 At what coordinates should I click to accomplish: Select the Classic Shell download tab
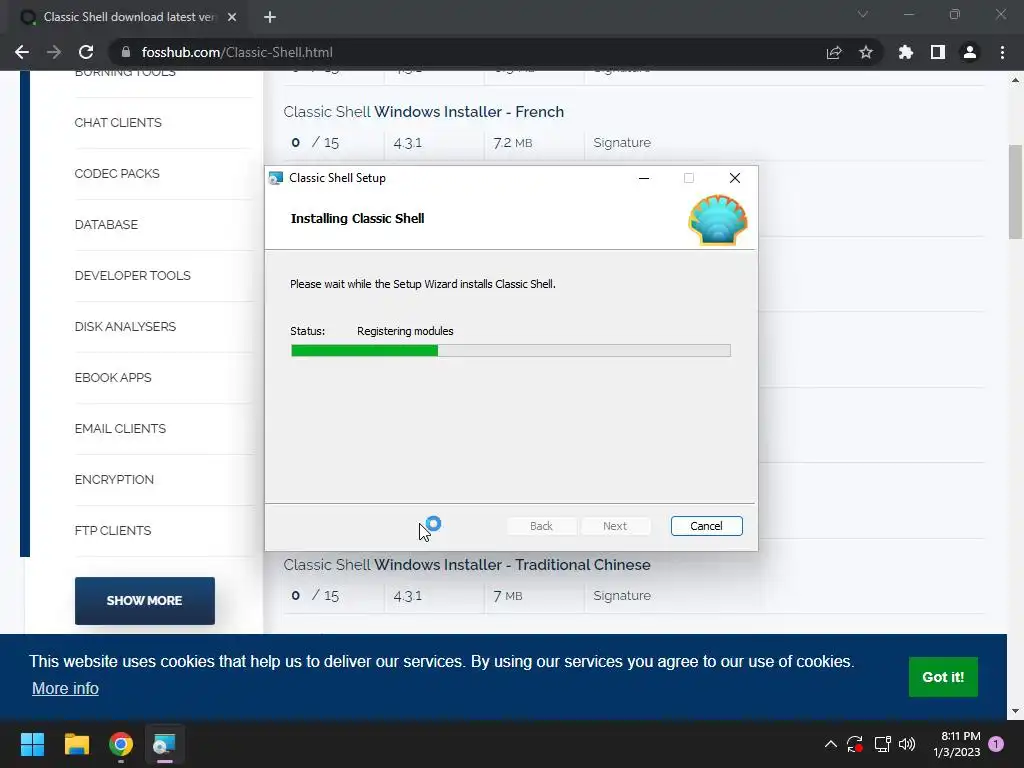[x=129, y=17]
